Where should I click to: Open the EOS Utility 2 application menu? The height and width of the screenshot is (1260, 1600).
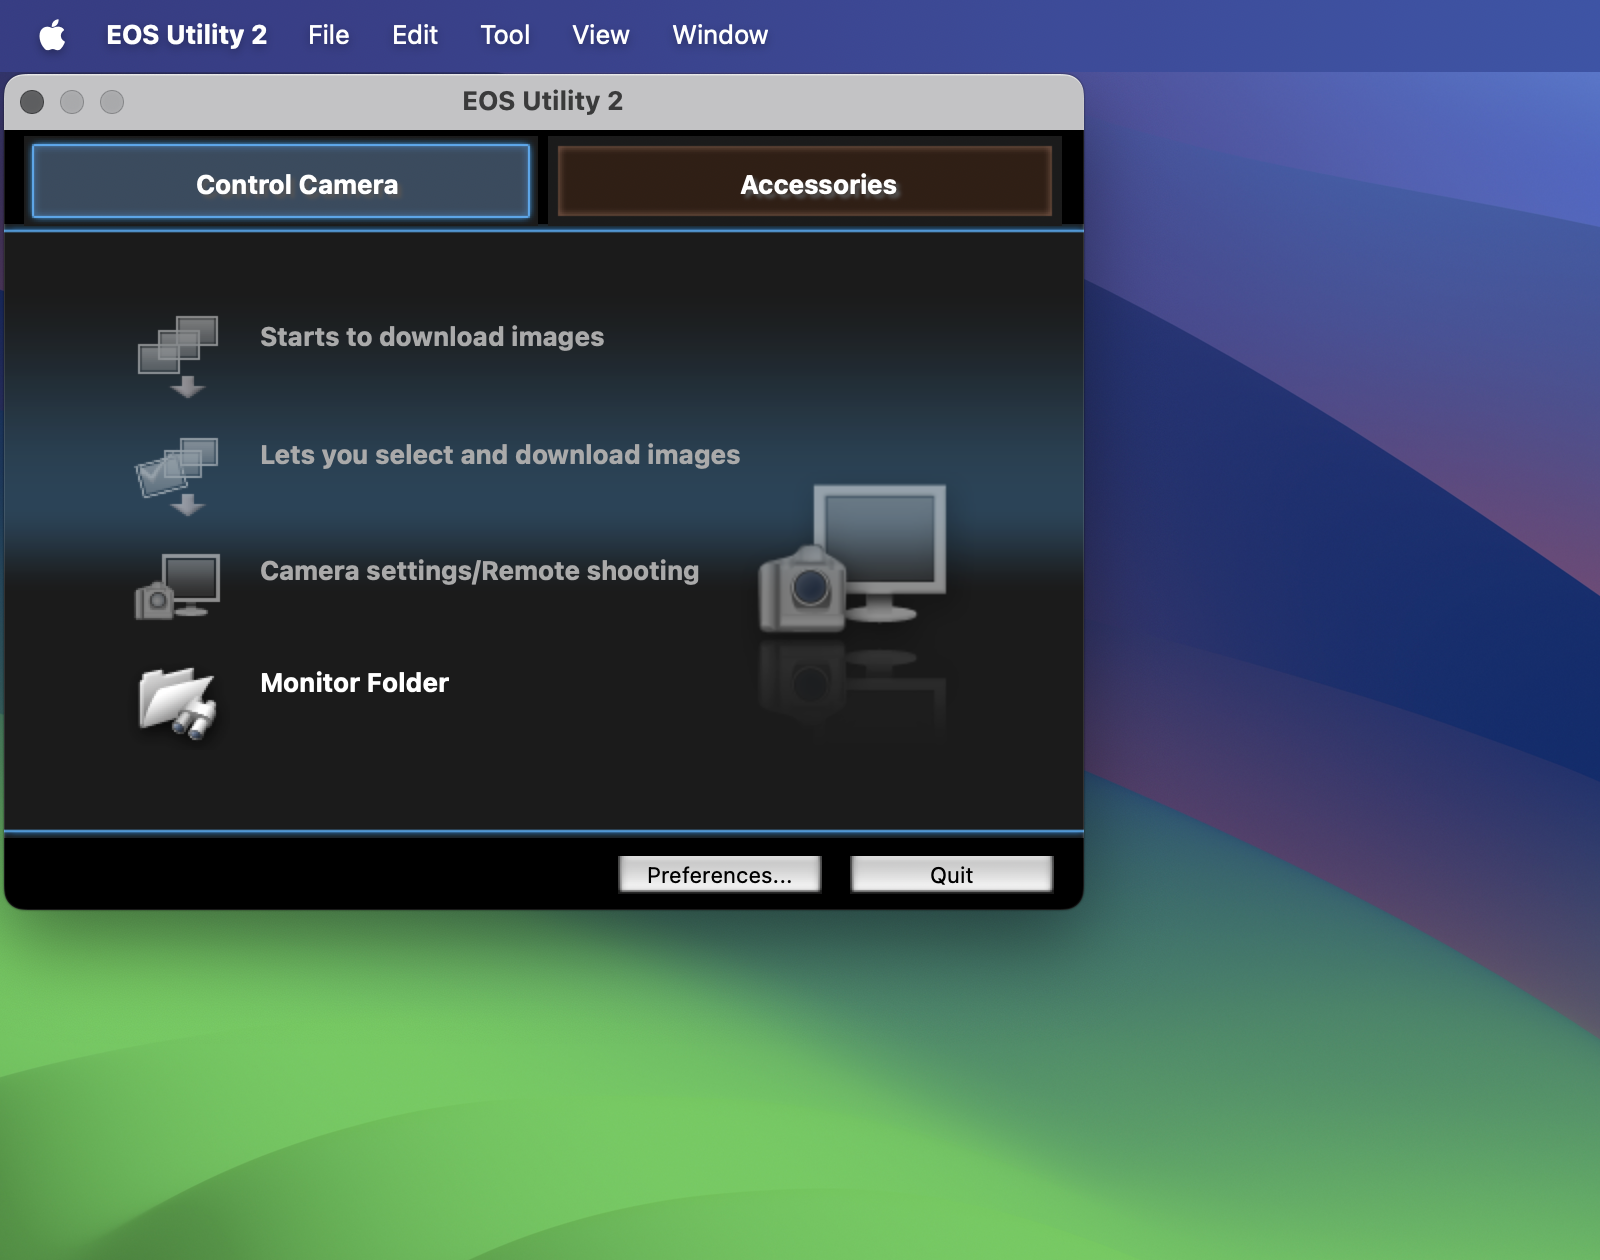pyautogui.click(x=187, y=35)
